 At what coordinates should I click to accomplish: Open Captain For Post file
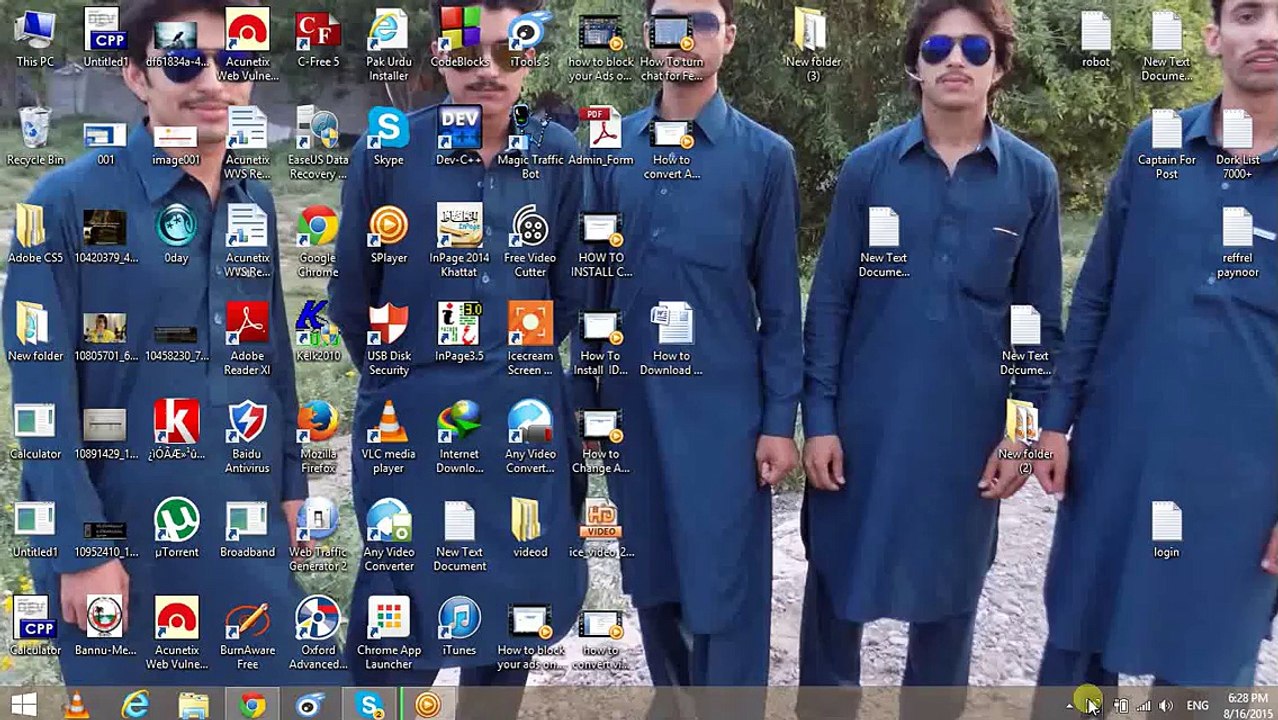1167,145
